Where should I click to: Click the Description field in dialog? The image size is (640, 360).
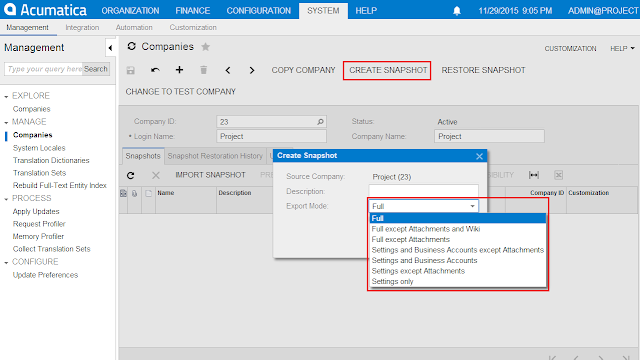424,191
